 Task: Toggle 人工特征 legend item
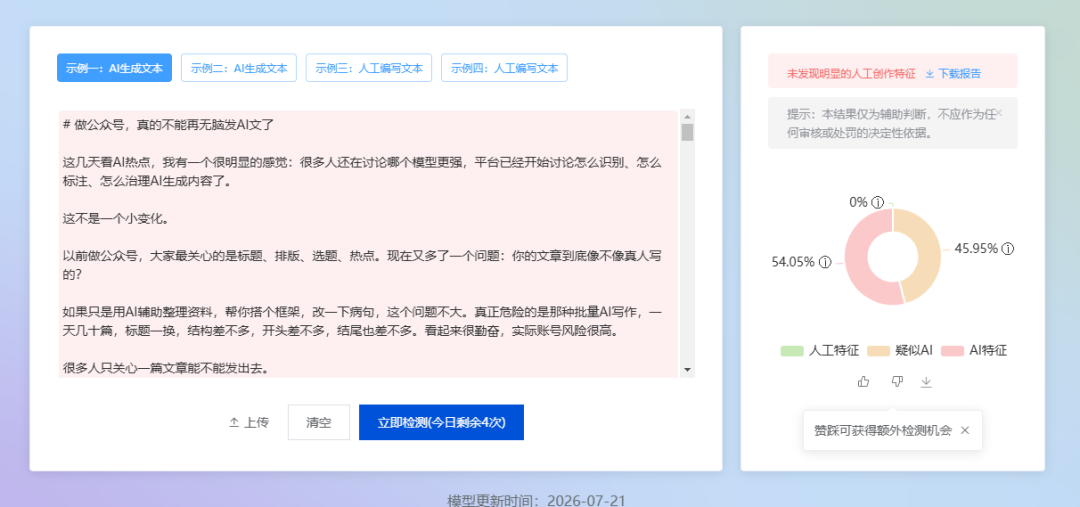point(820,351)
